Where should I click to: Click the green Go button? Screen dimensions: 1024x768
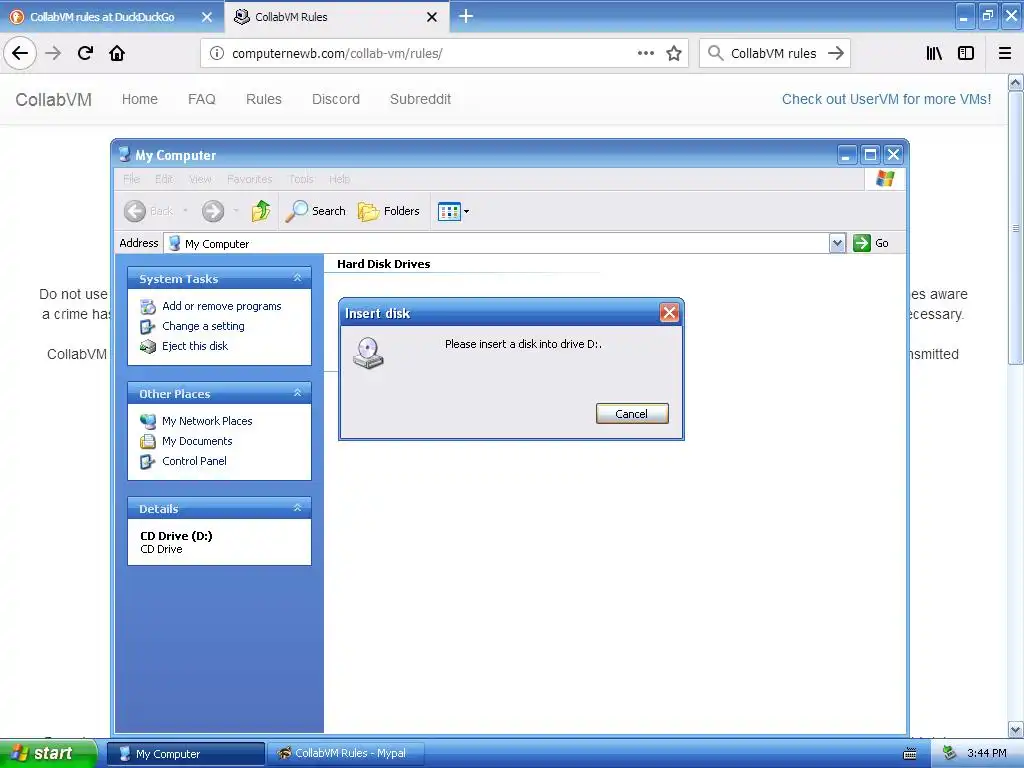(871, 243)
